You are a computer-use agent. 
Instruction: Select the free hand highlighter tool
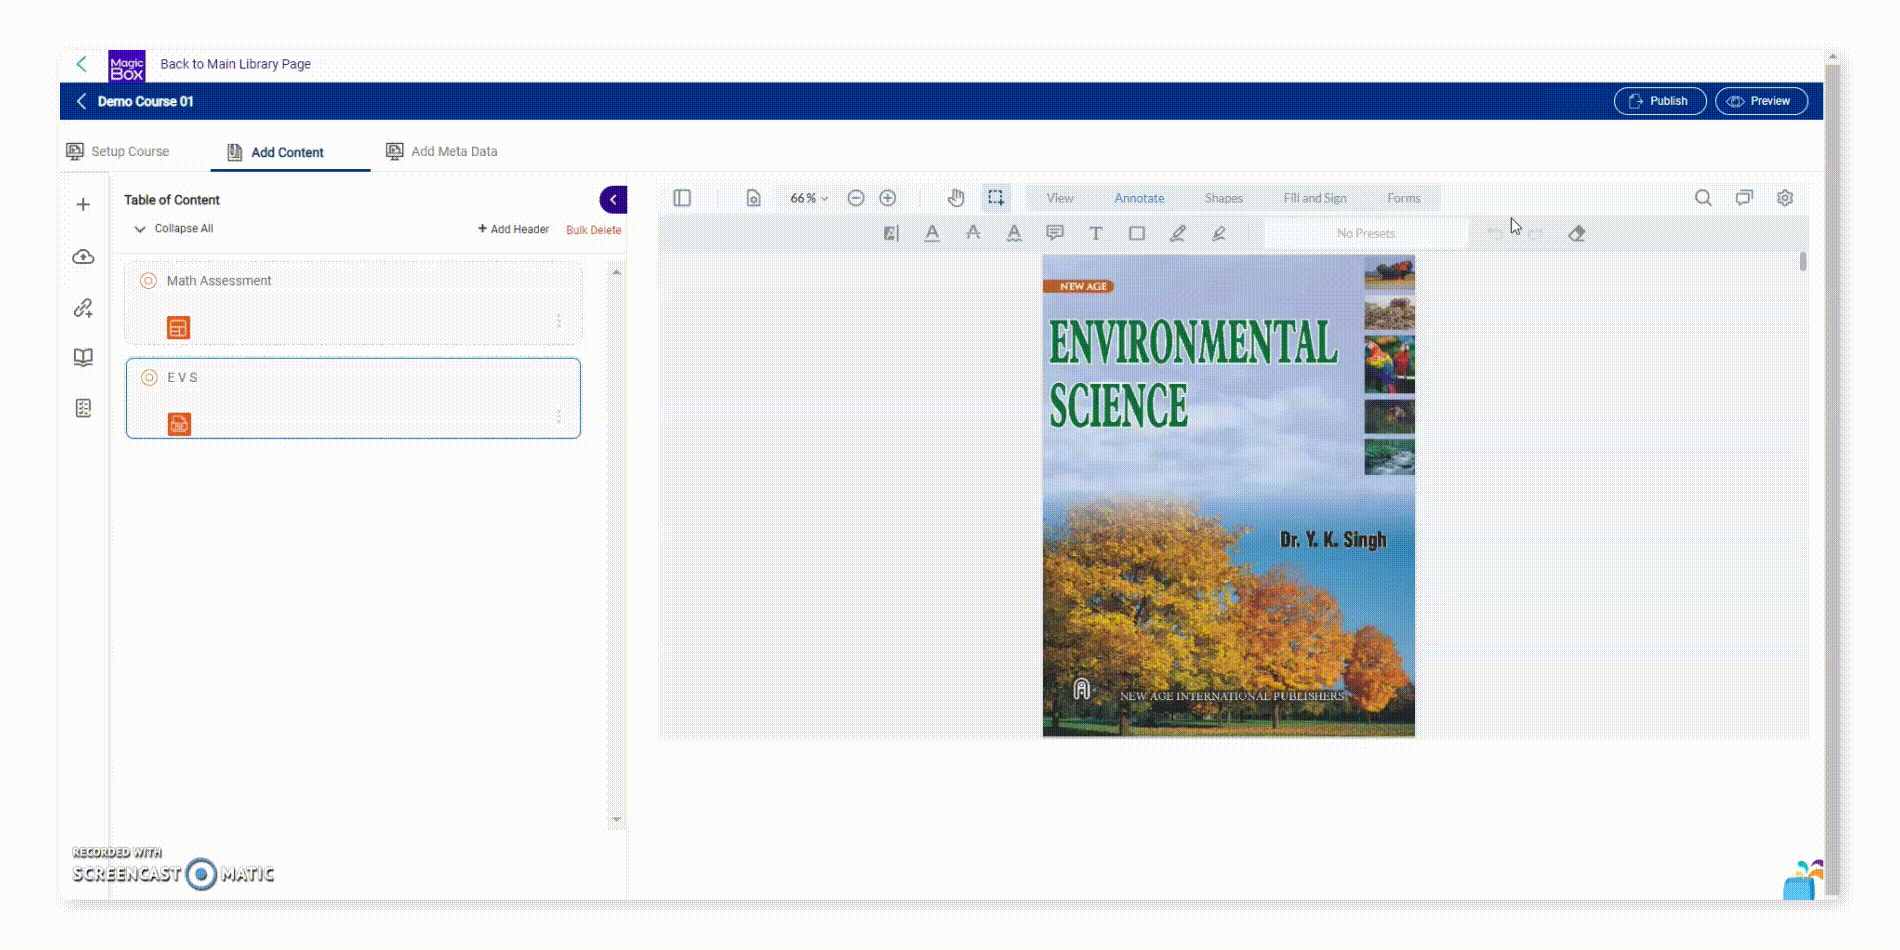pyautogui.click(x=1219, y=233)
